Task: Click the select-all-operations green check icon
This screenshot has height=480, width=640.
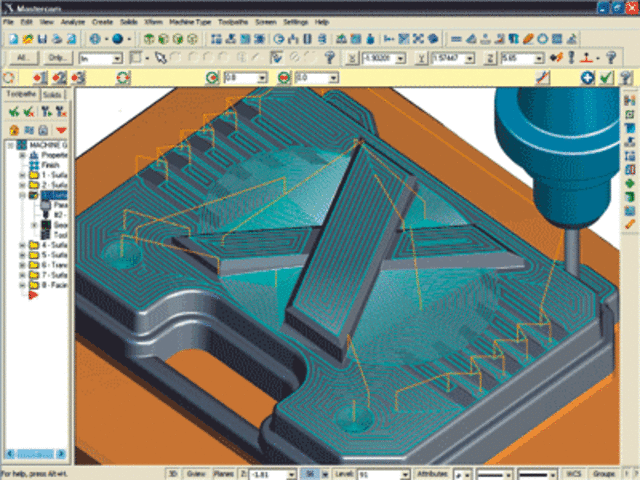Action: 14,111
